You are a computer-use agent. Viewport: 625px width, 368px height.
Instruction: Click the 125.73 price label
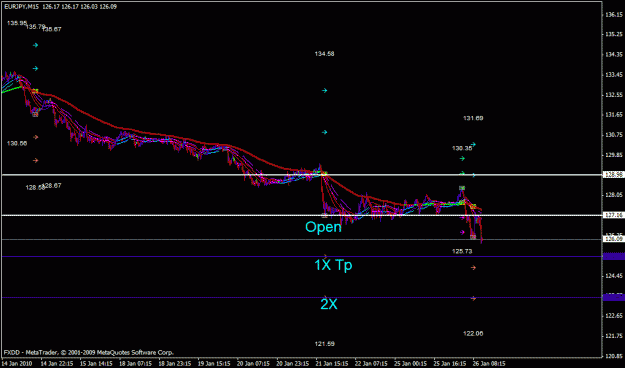tap(462, 251)
